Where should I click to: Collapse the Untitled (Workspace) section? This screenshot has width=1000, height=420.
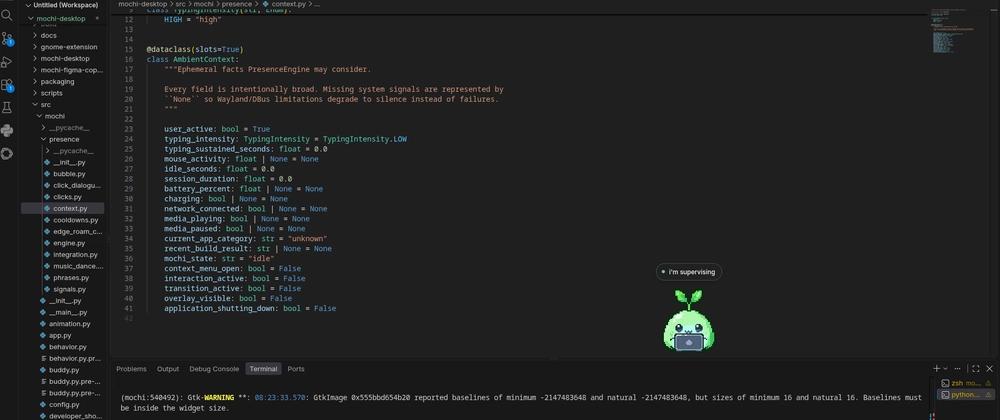[62, 5]
